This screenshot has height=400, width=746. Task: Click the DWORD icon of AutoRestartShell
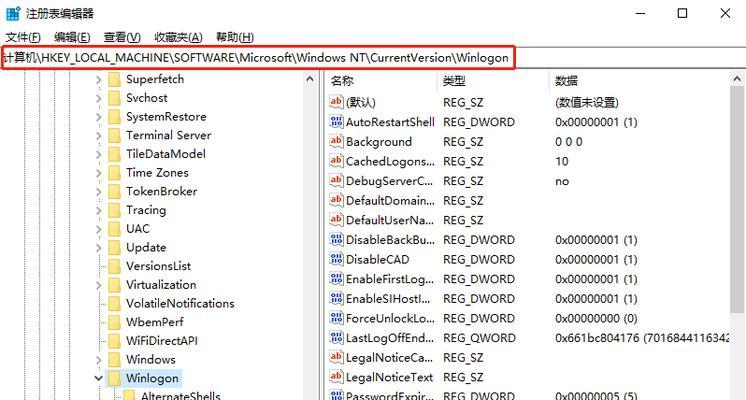coord(336,122)
